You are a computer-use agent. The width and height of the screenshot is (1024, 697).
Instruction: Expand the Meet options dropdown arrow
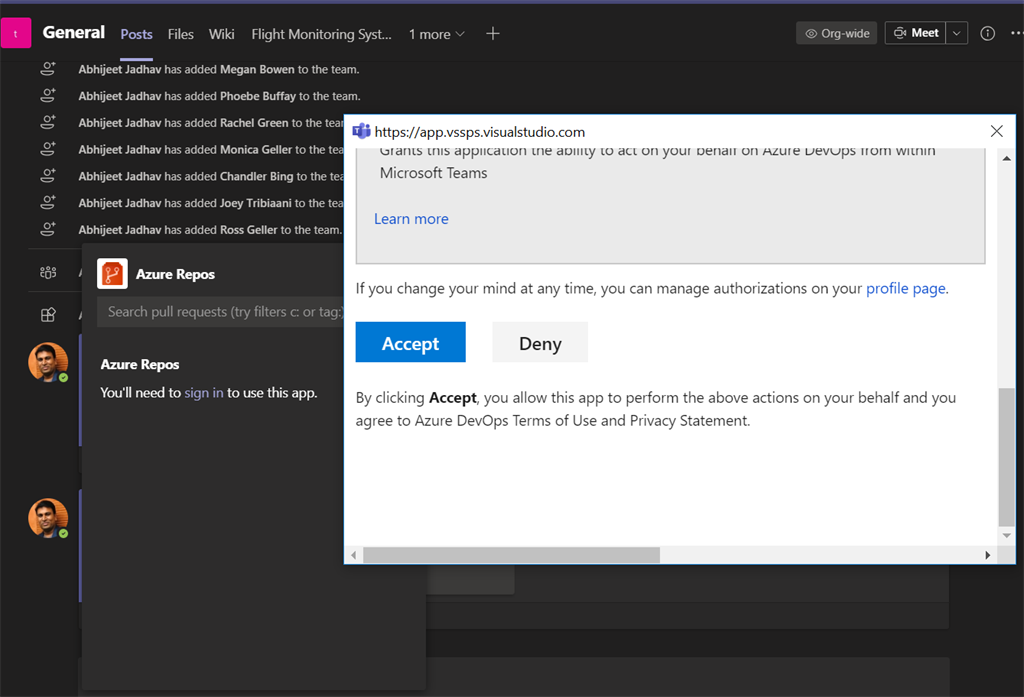coord(957,33)
